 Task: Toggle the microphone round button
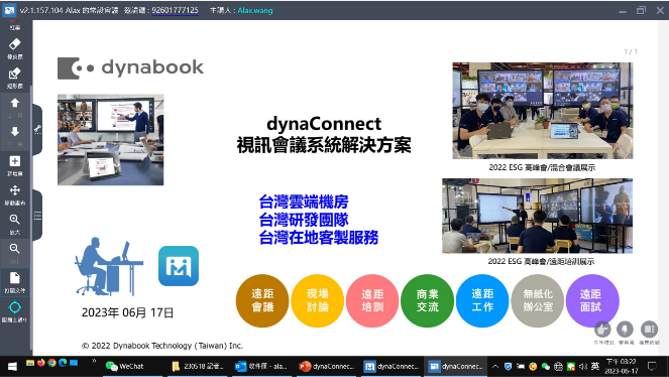click(x=625, y=329)
